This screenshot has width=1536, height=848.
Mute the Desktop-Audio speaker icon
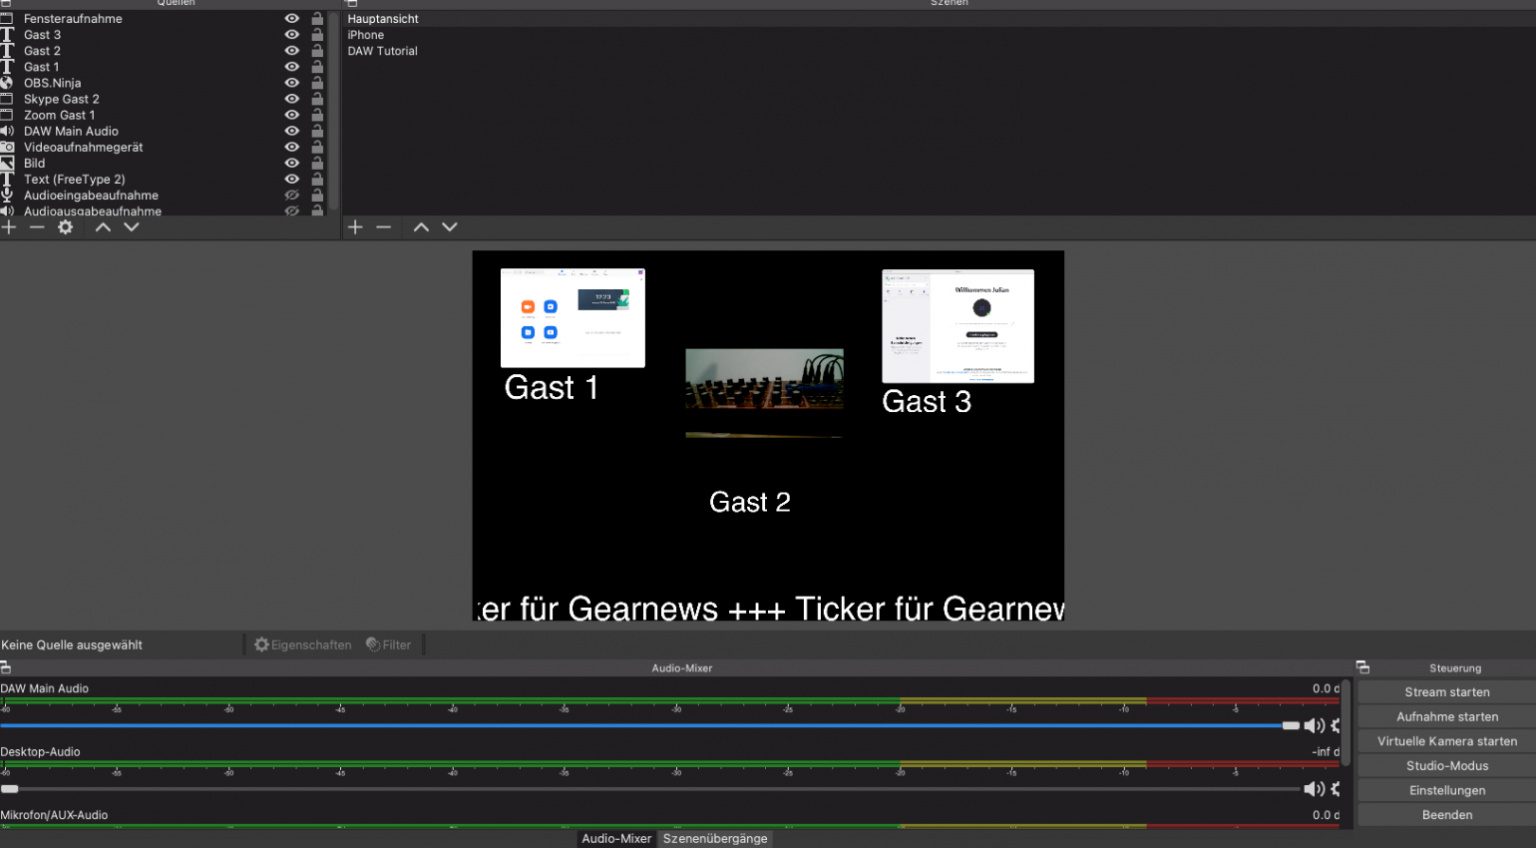1314,789
